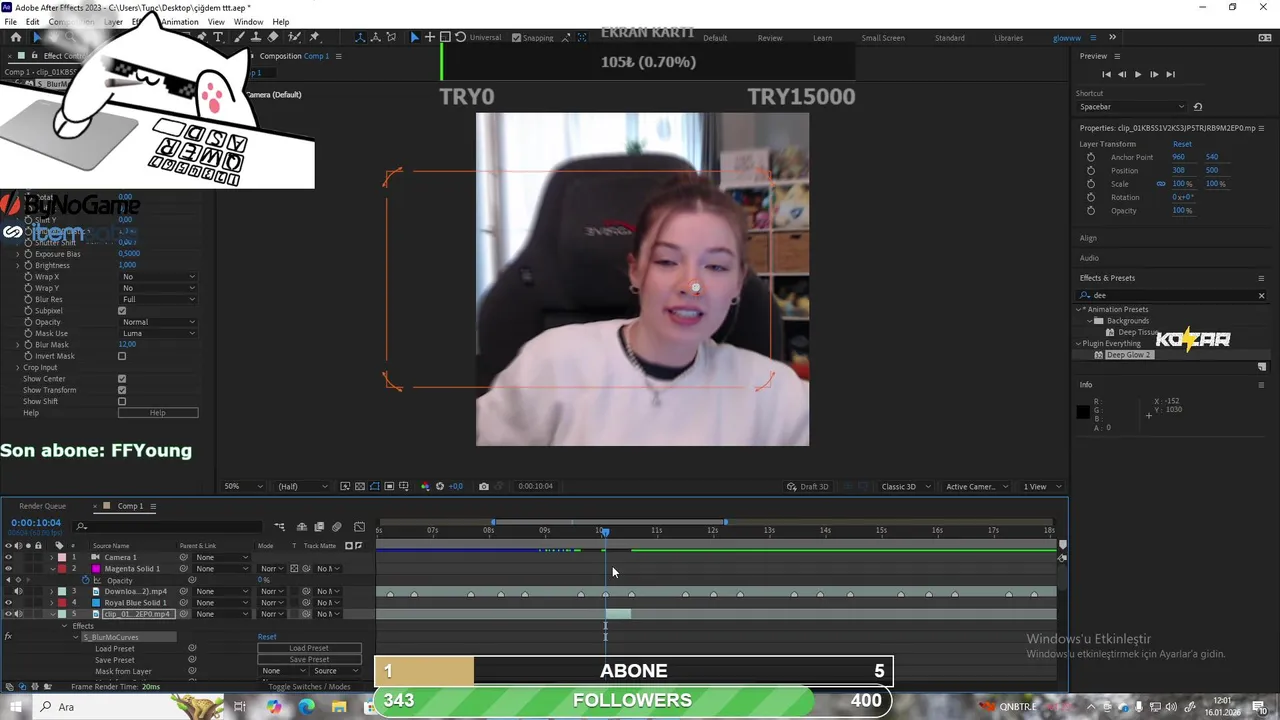Click the Reset Exposure icon
This screenshot has width=1280, height=720.
pos(439,487)
